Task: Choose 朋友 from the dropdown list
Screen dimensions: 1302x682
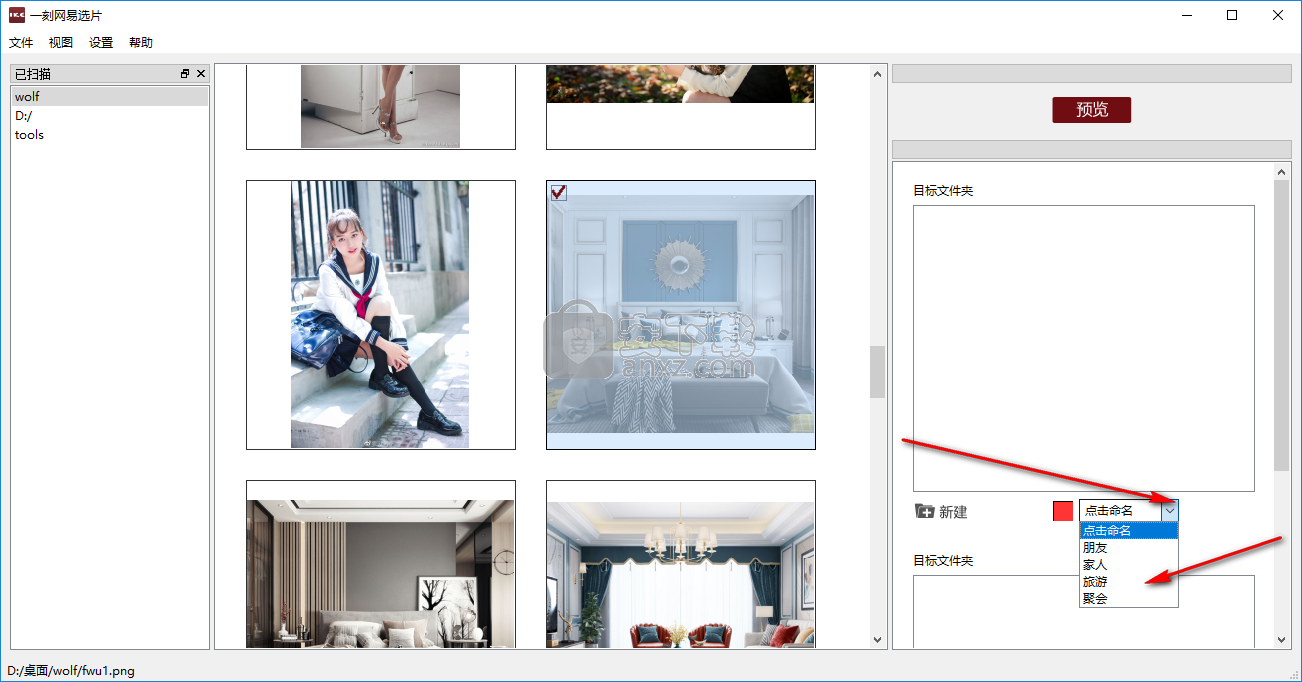Action: 1129,548
